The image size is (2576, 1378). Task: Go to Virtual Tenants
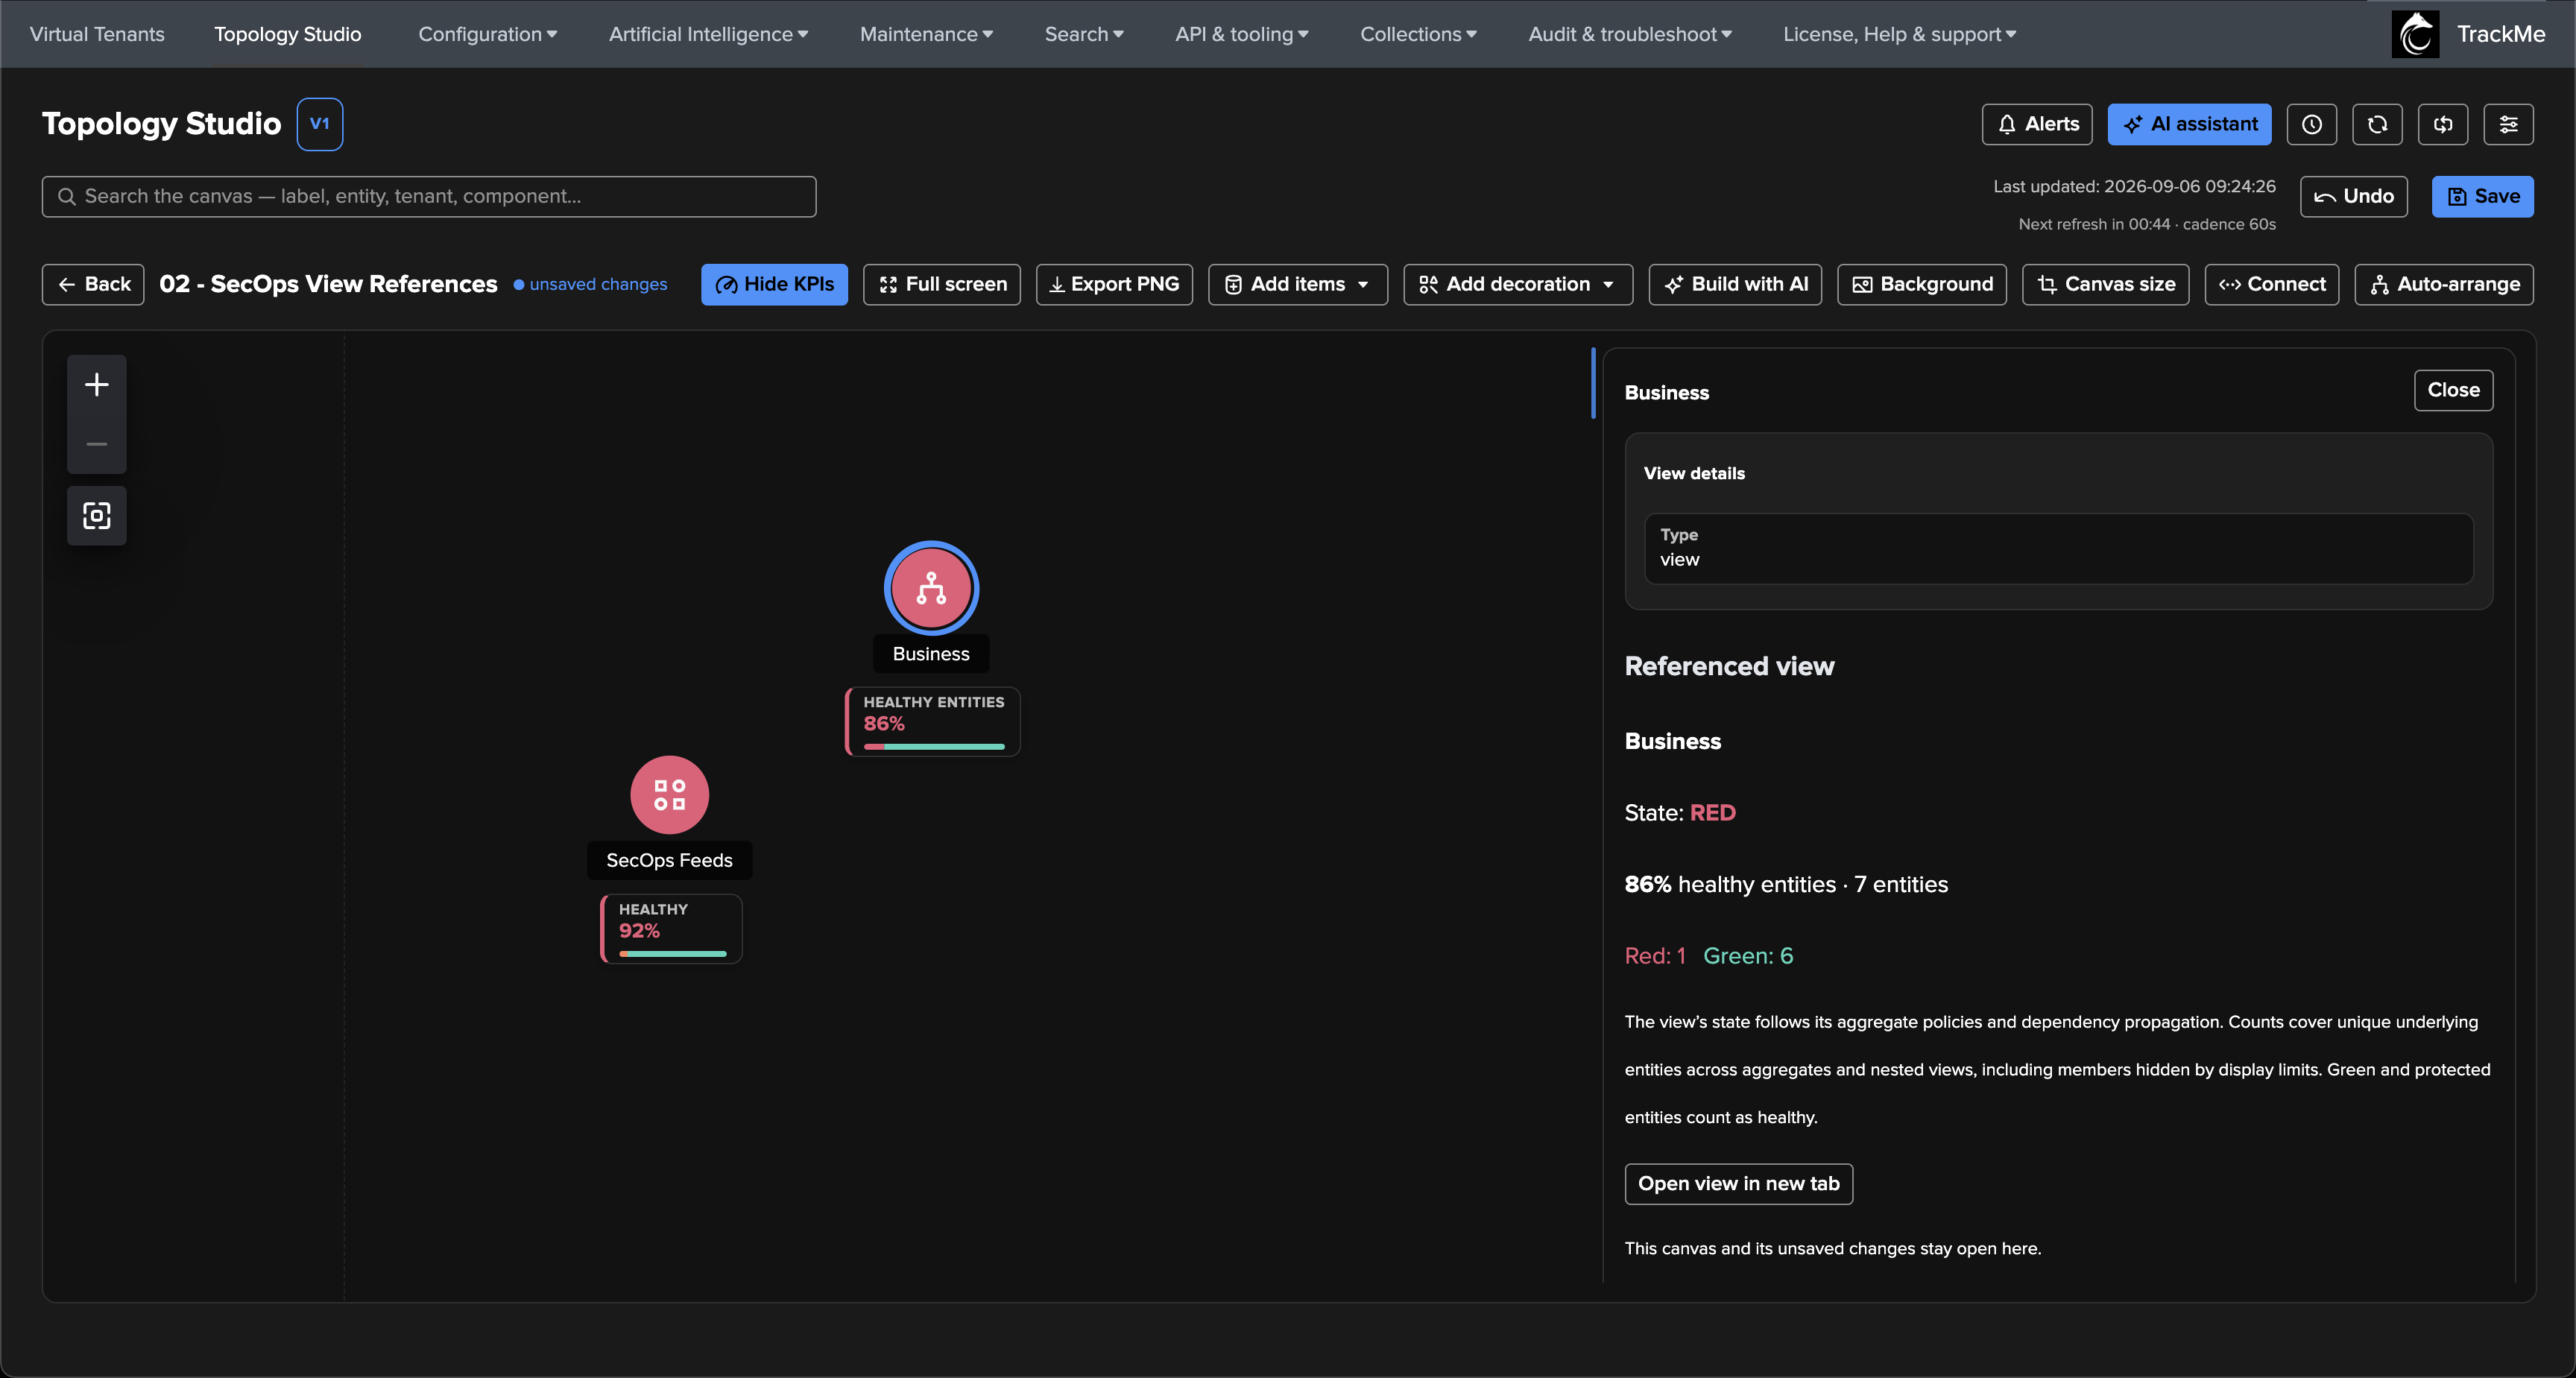click(x=97, y=34)
